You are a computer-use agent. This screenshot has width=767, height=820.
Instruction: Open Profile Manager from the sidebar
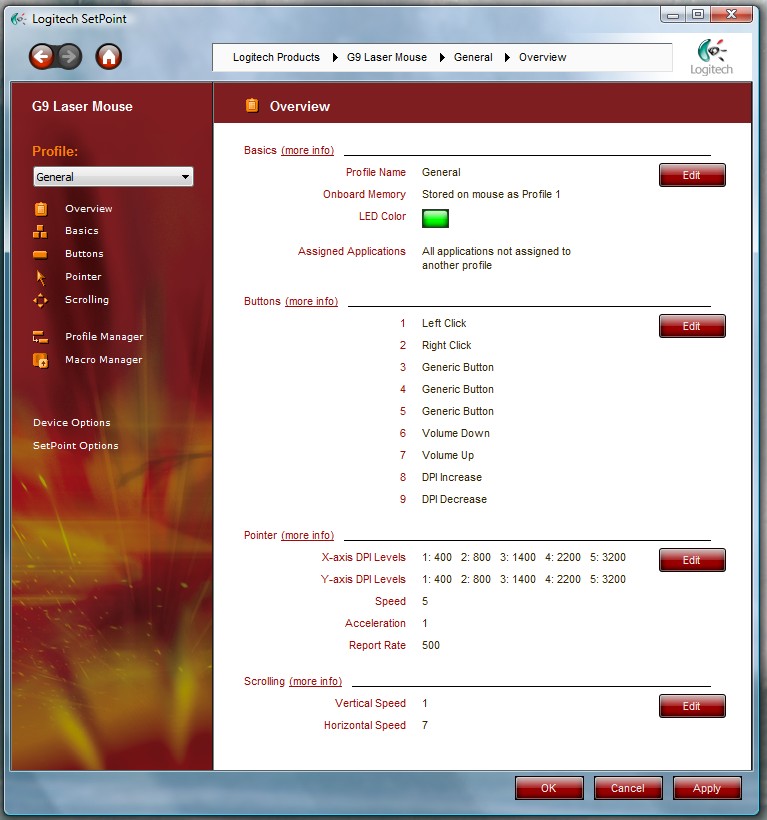coord(104,337)
